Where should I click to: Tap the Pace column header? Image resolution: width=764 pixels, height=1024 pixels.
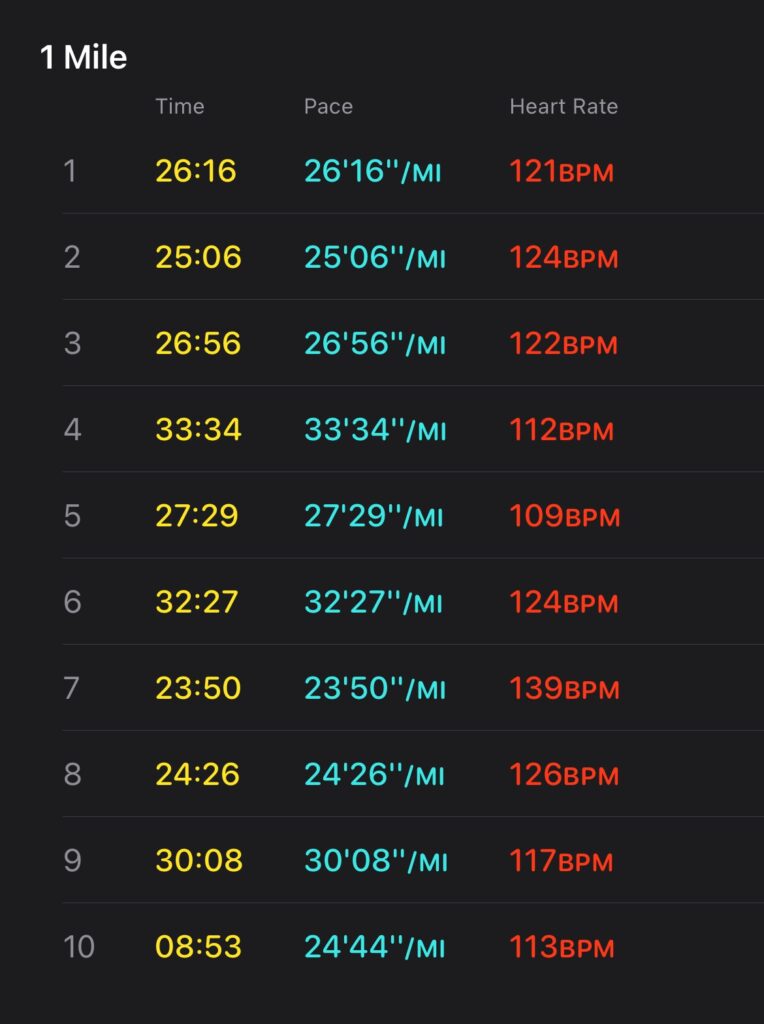coord(328,106)
